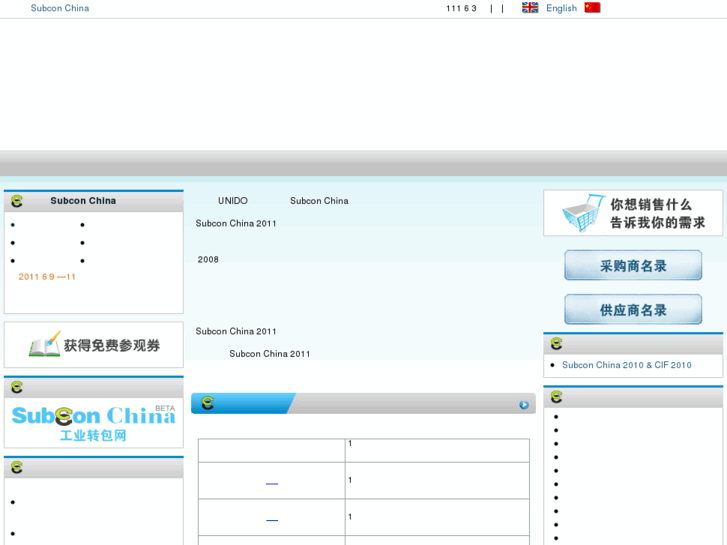Screen dimensions: 727x545
Task: Click the Subcon China panel header icon
Action: pos(17,201)
